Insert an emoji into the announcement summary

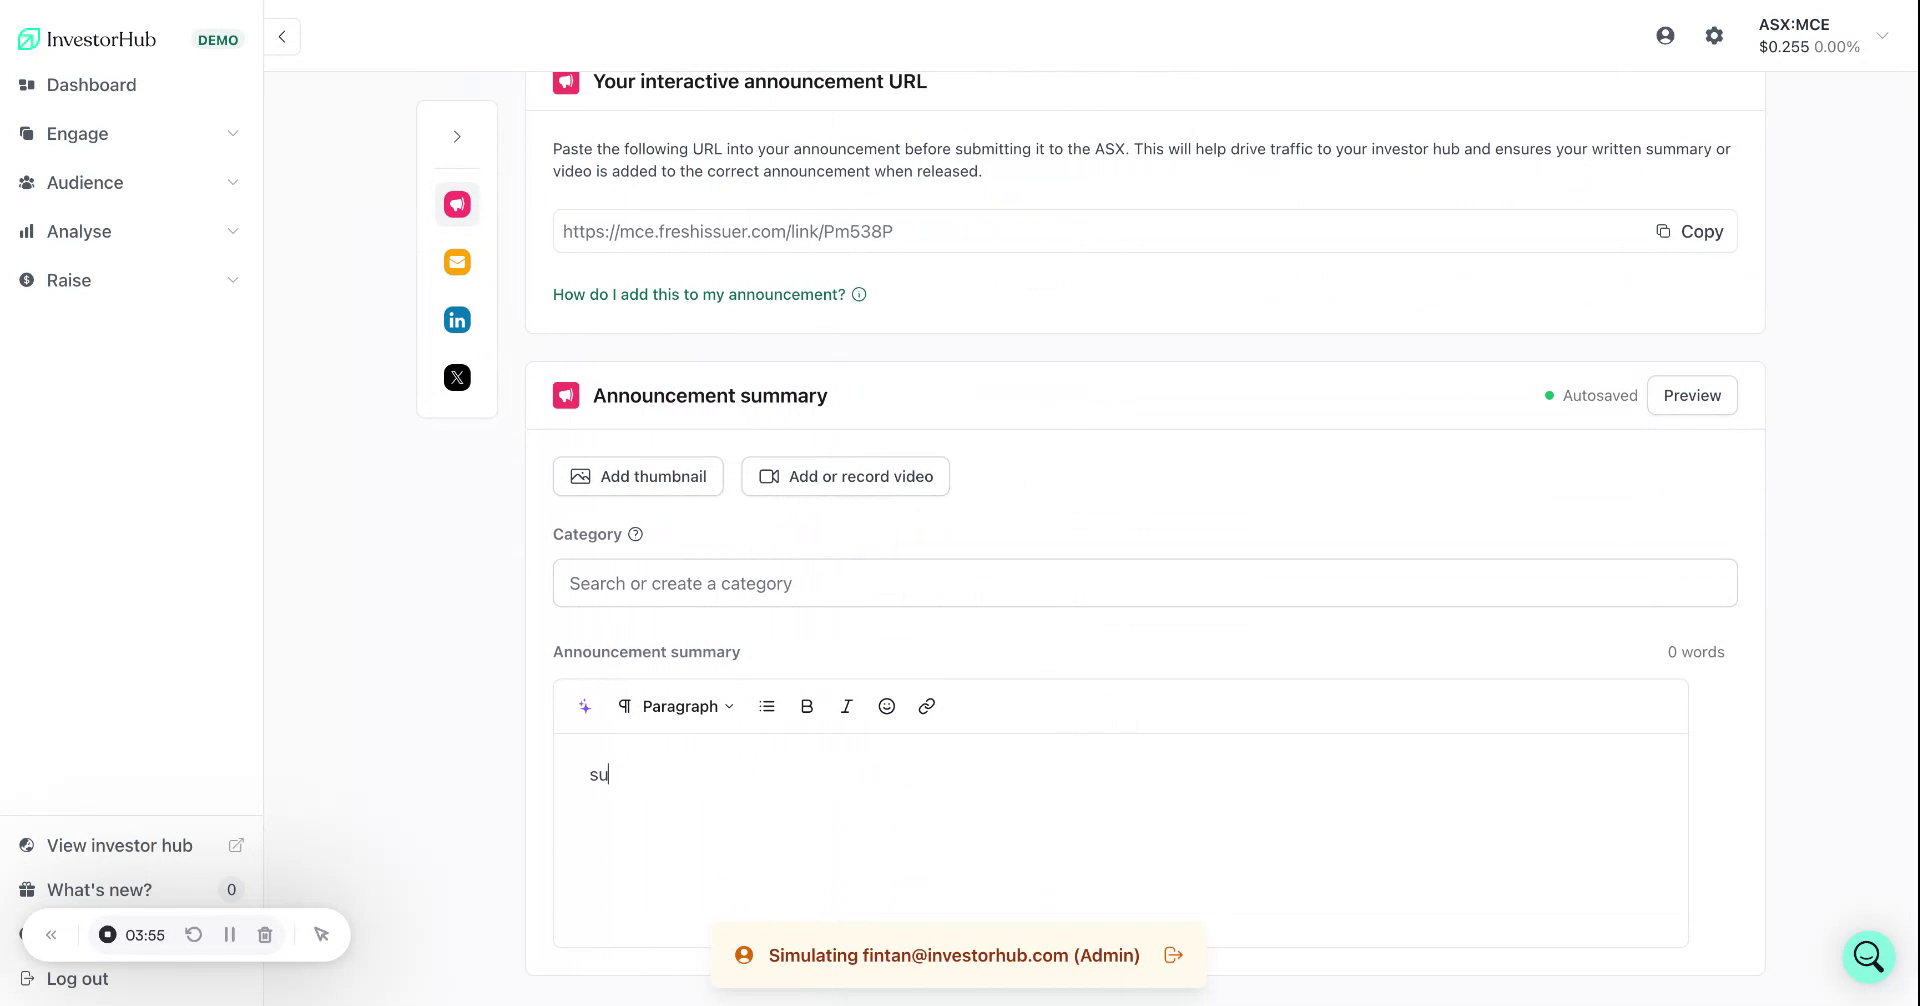(886, 706)
